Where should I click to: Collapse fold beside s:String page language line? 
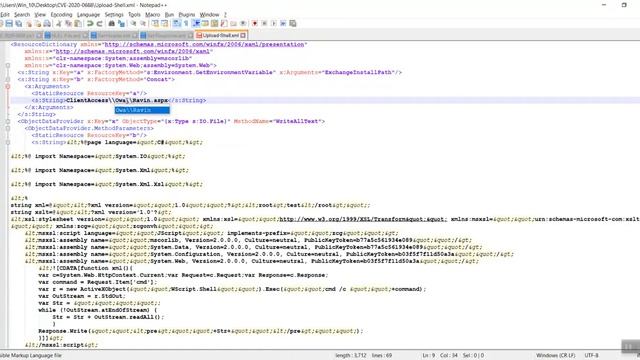tap(8, 142)
